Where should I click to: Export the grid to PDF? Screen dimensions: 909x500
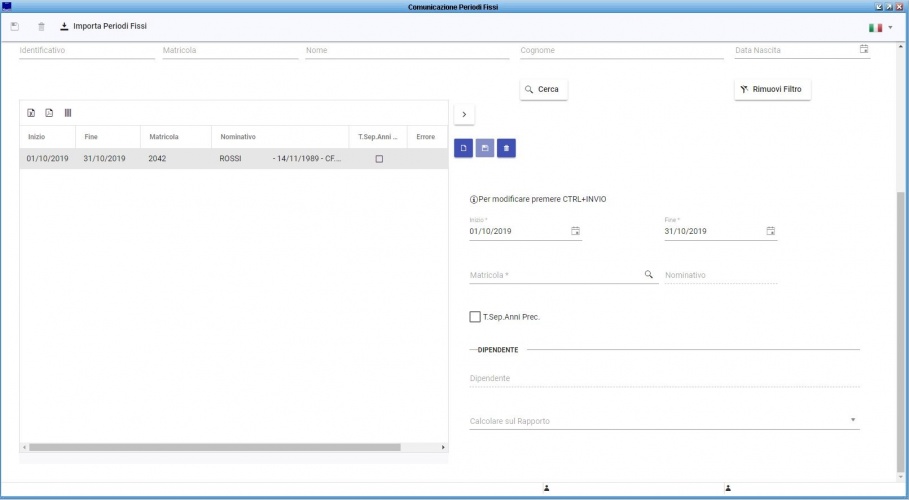(49, 113)
